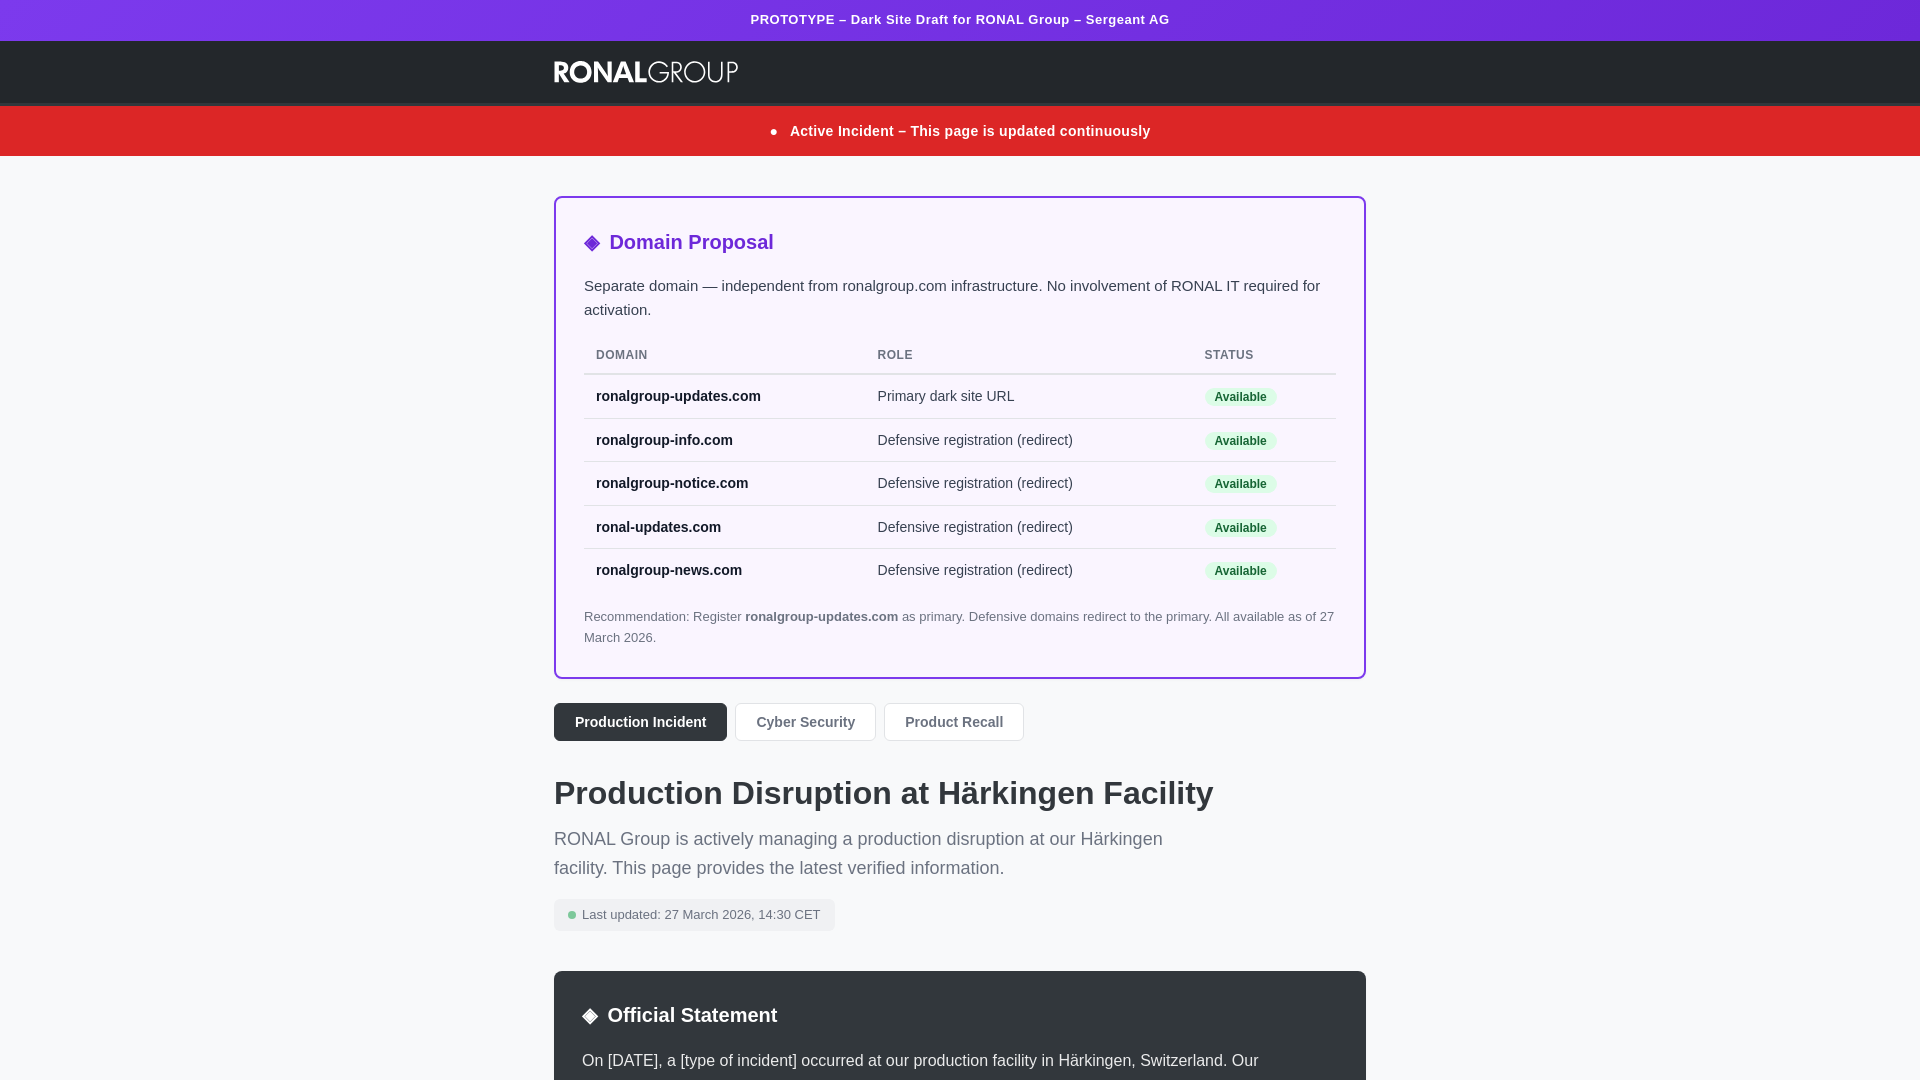Click ronalgroup-notice.com domain cell
Image resolution: width=1920 pixels, height=1080 pixels.
click(x=672, y=483)
